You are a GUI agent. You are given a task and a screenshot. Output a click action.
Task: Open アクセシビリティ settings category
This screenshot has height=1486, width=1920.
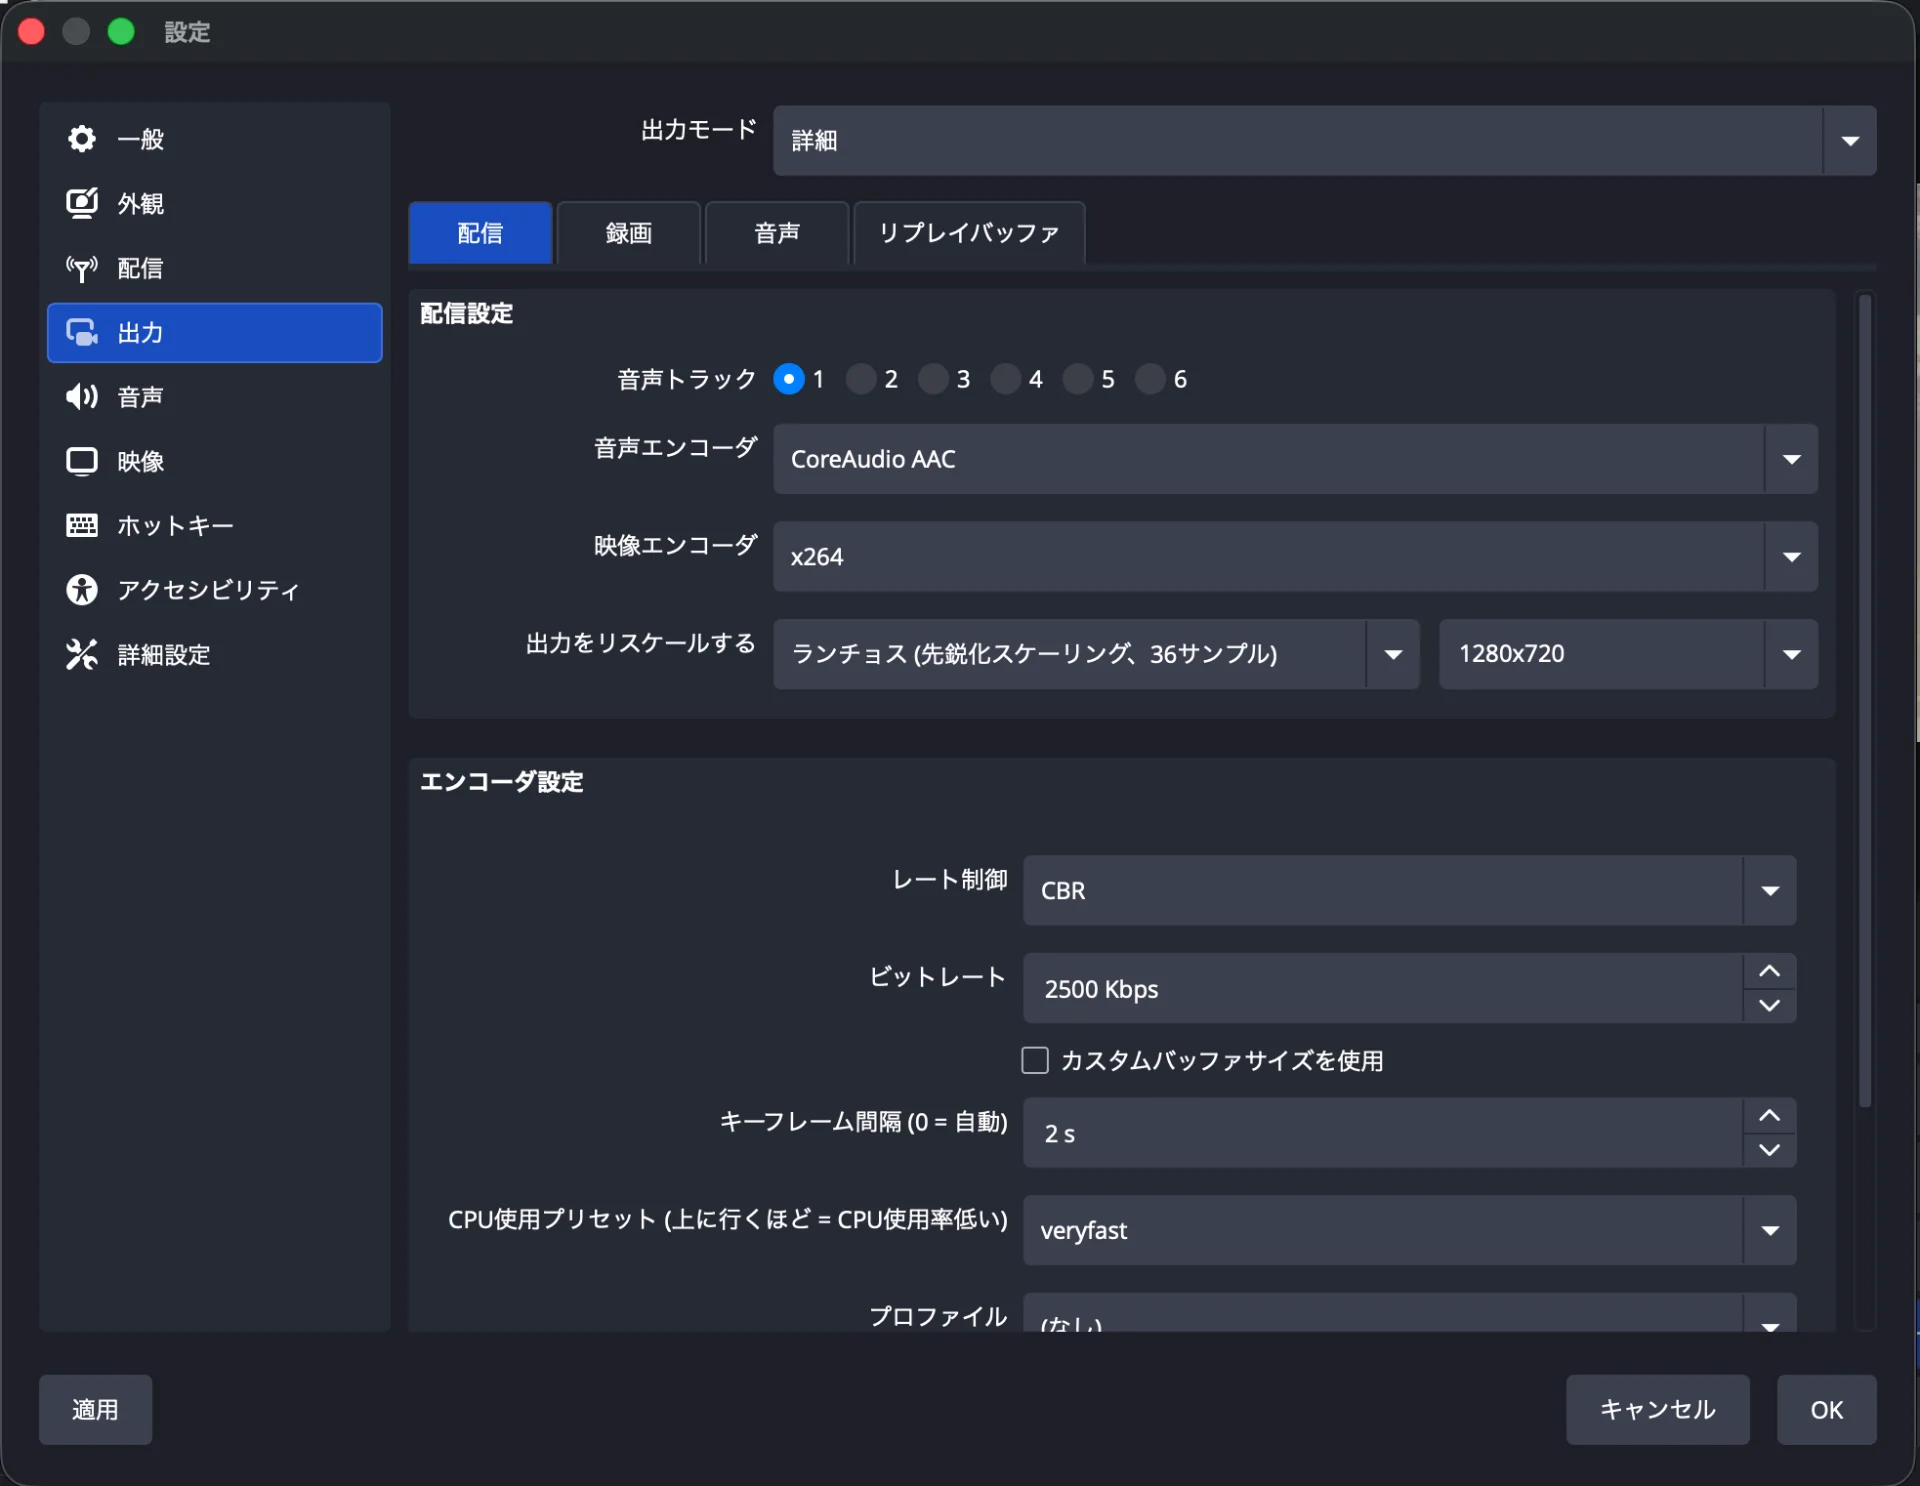coord(214,590)
